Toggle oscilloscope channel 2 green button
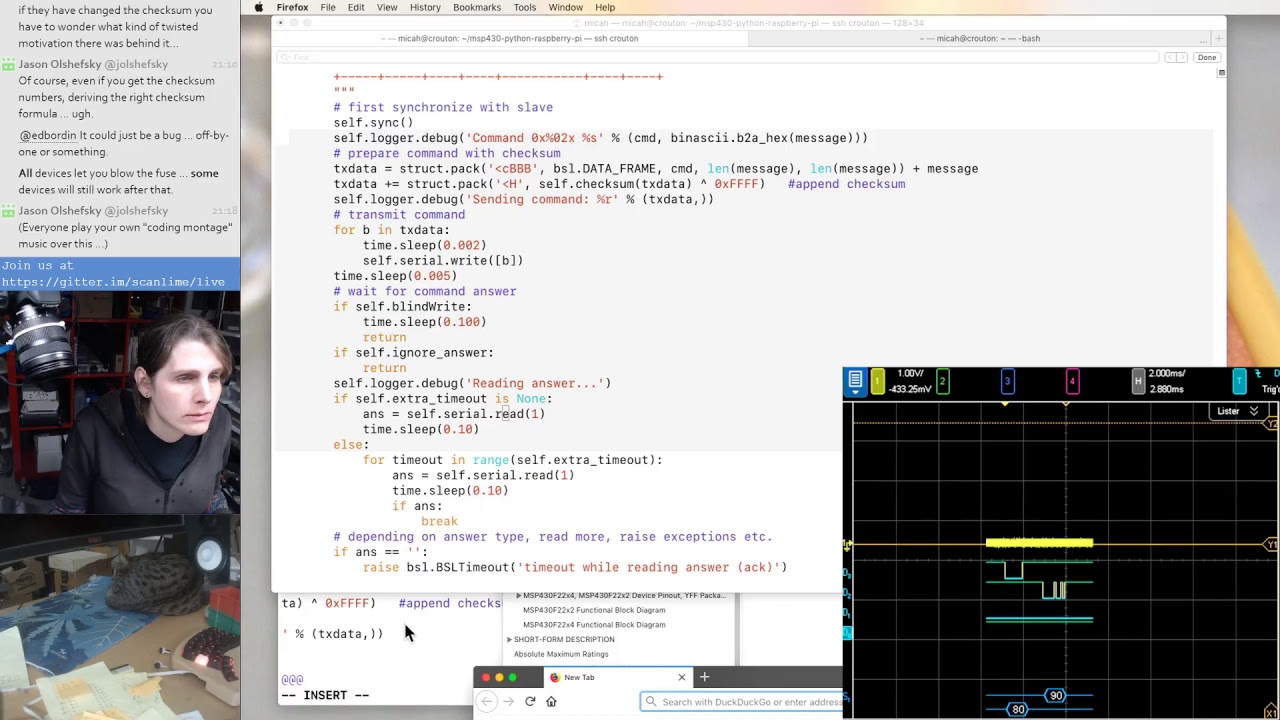The image size is (1280, 720). (942, 381)
